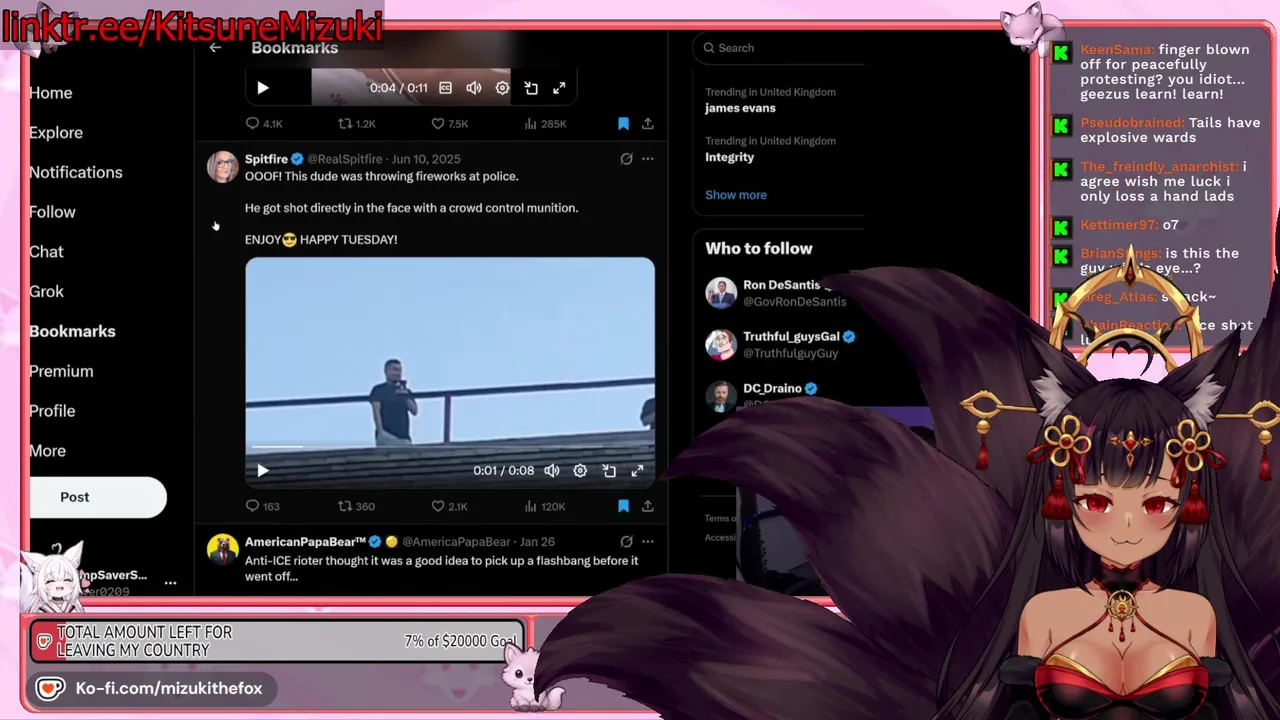Viewport: 1280px width, 720px height.
Task: Open AmericanPapaBear's profile avatar
Action: coord(222,550)
